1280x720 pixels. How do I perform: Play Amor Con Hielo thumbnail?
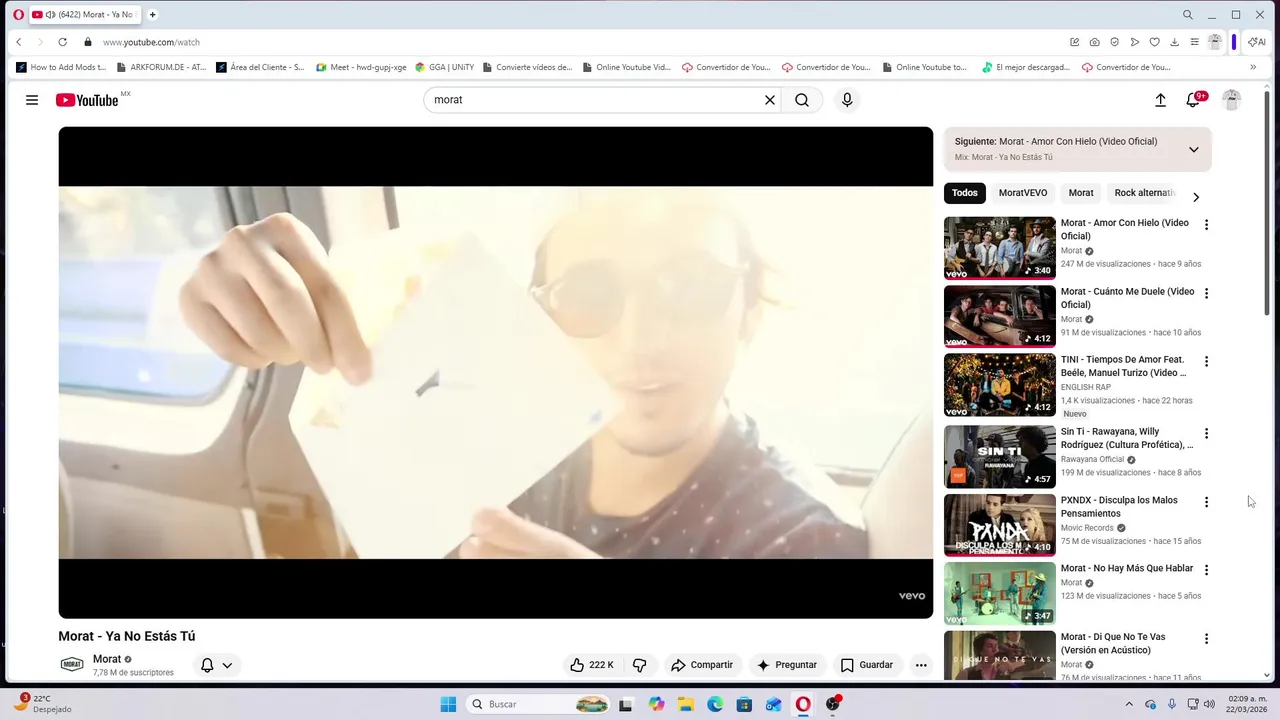coord(1000,248)
